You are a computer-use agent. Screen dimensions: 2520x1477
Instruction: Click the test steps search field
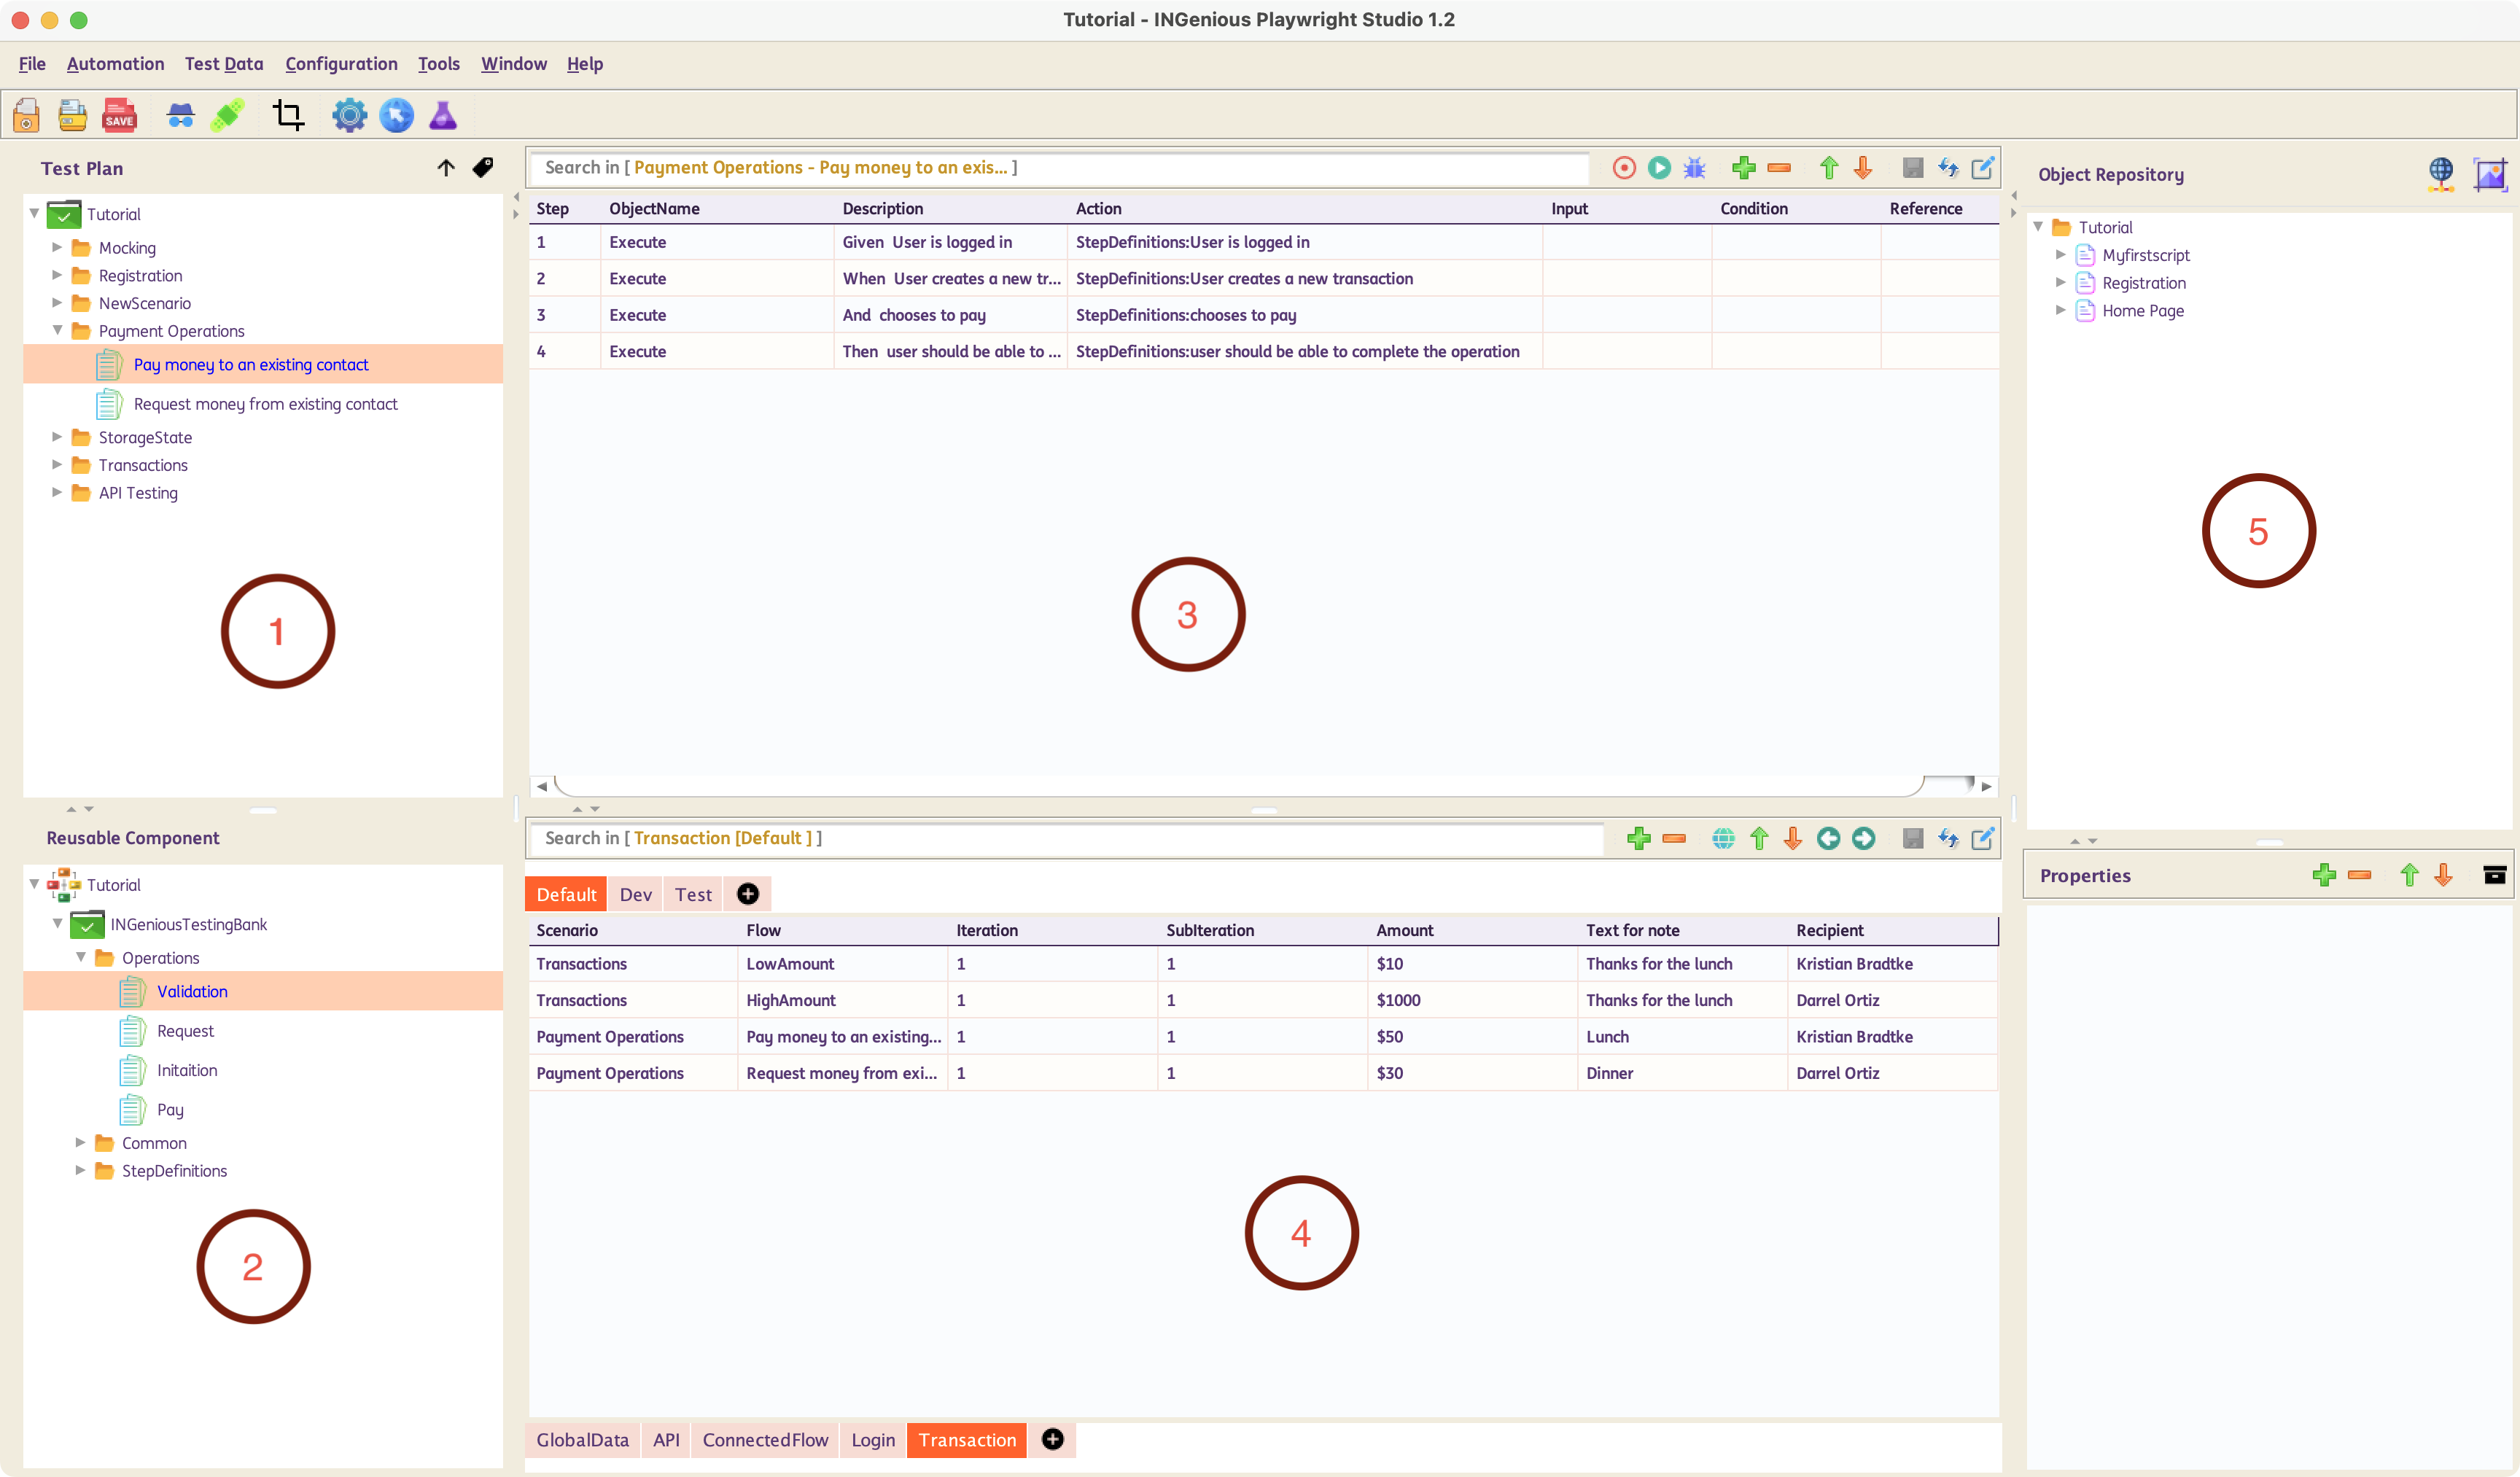pos(1060,167)
